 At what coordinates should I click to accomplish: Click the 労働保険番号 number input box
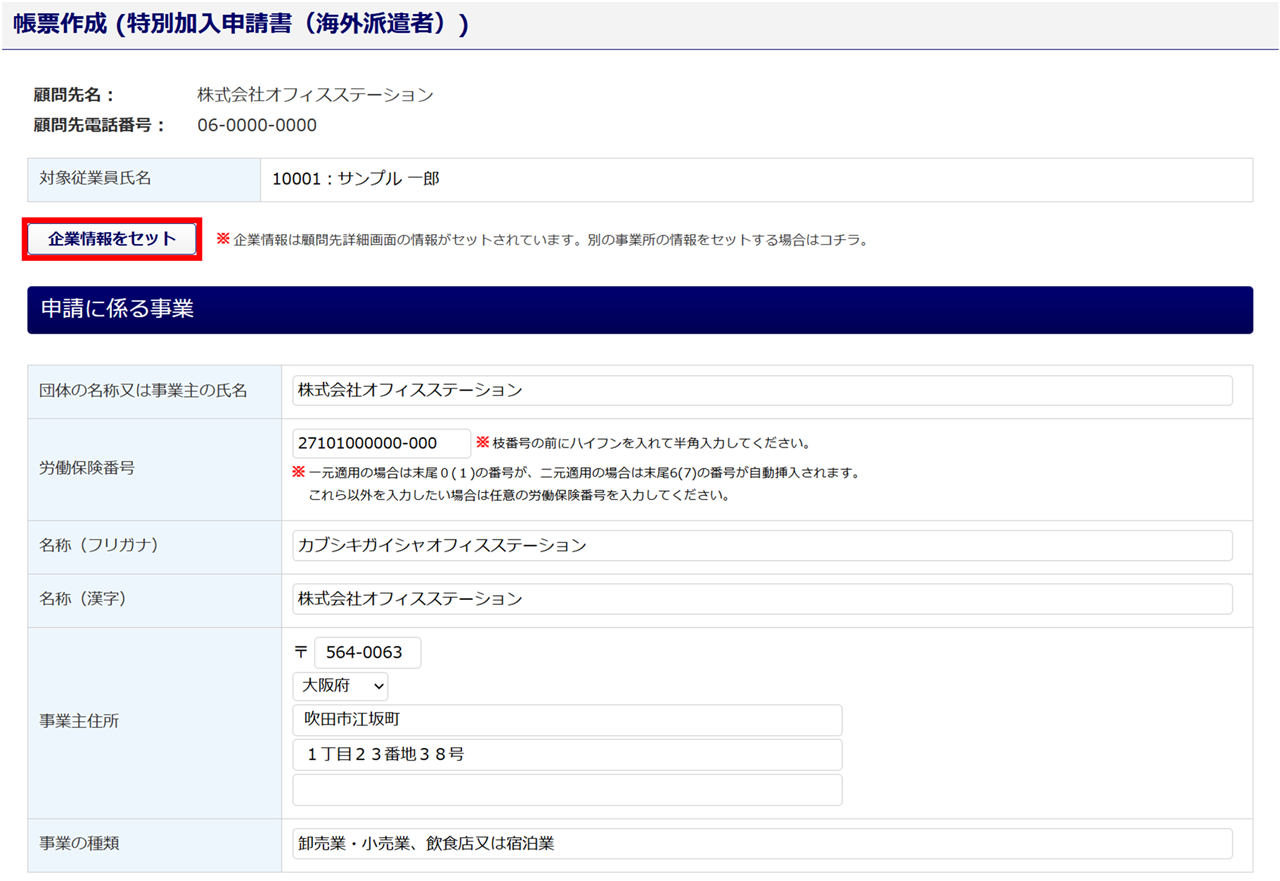pos(381,444)
